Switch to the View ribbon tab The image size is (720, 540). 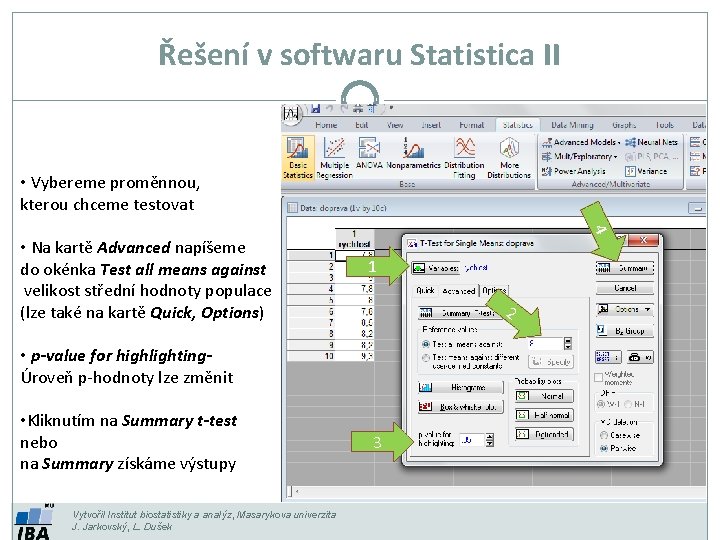(394, 125)
